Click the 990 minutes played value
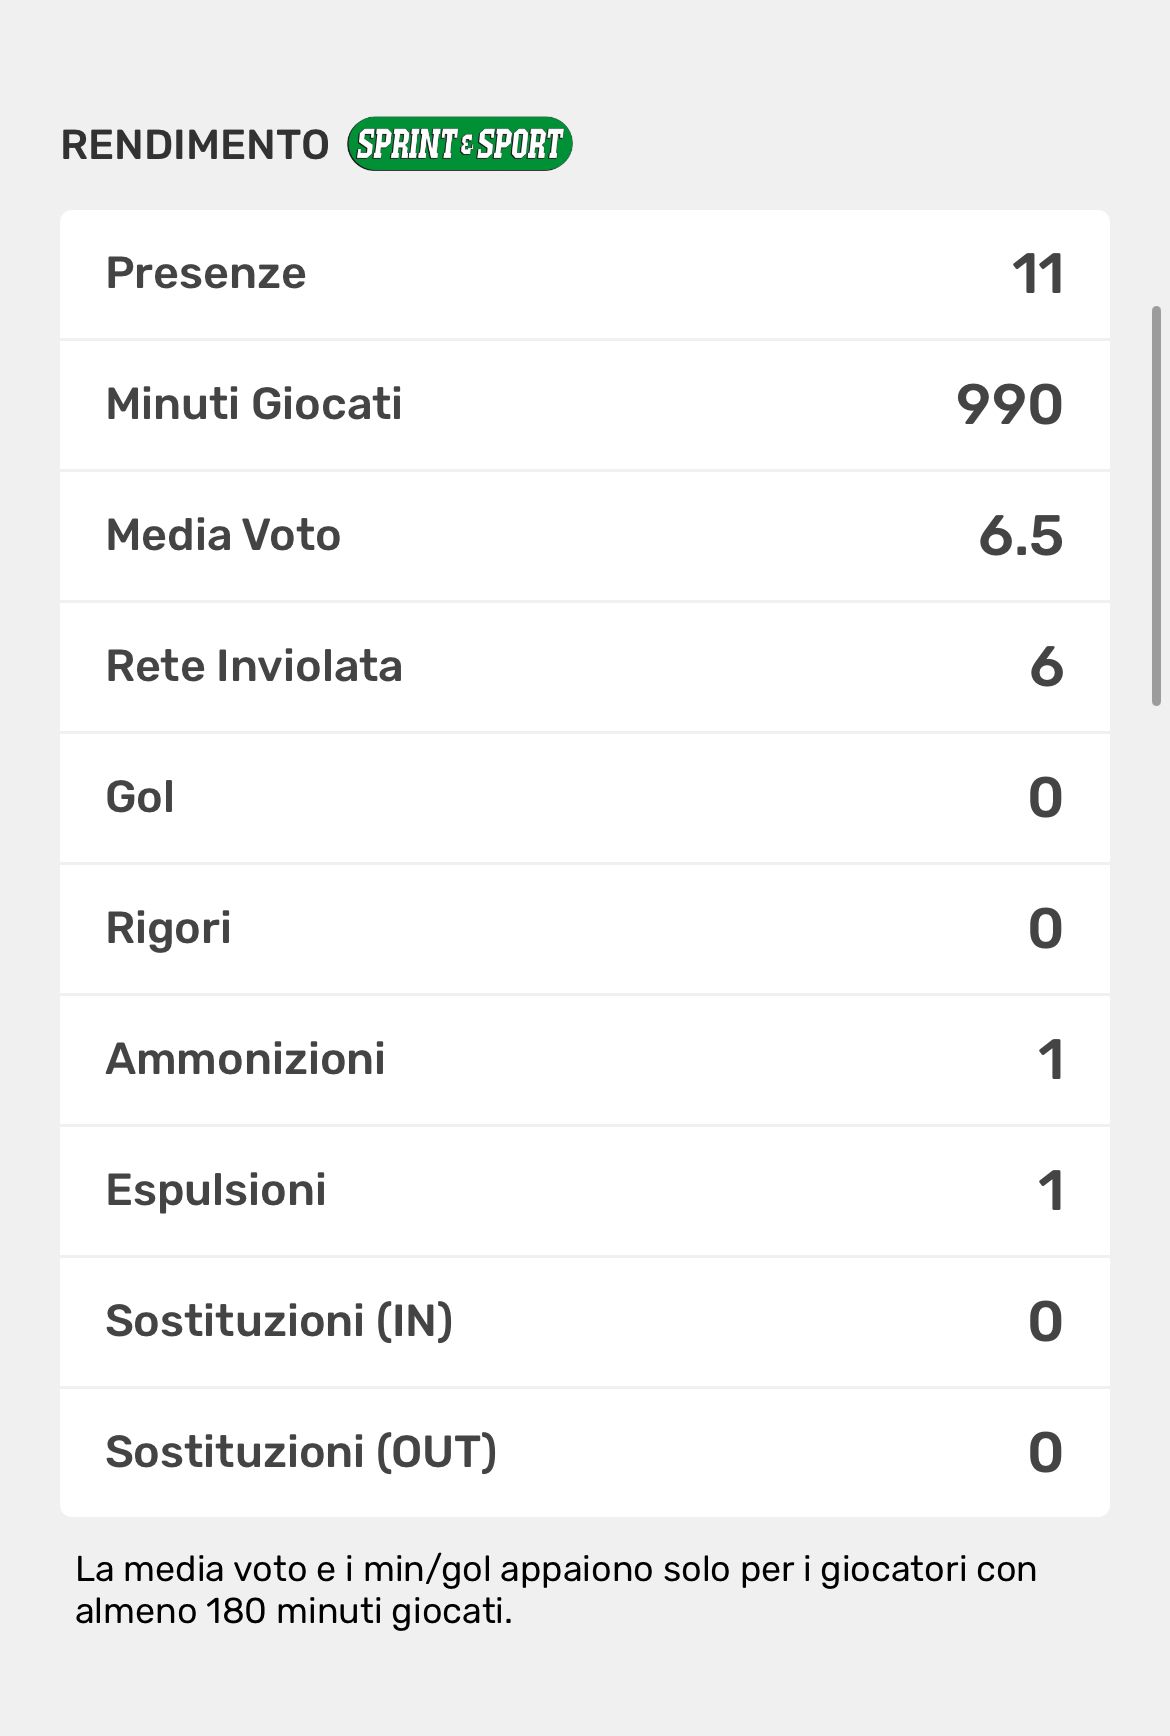The image size is (1170, 1736). coord(1009,405)
